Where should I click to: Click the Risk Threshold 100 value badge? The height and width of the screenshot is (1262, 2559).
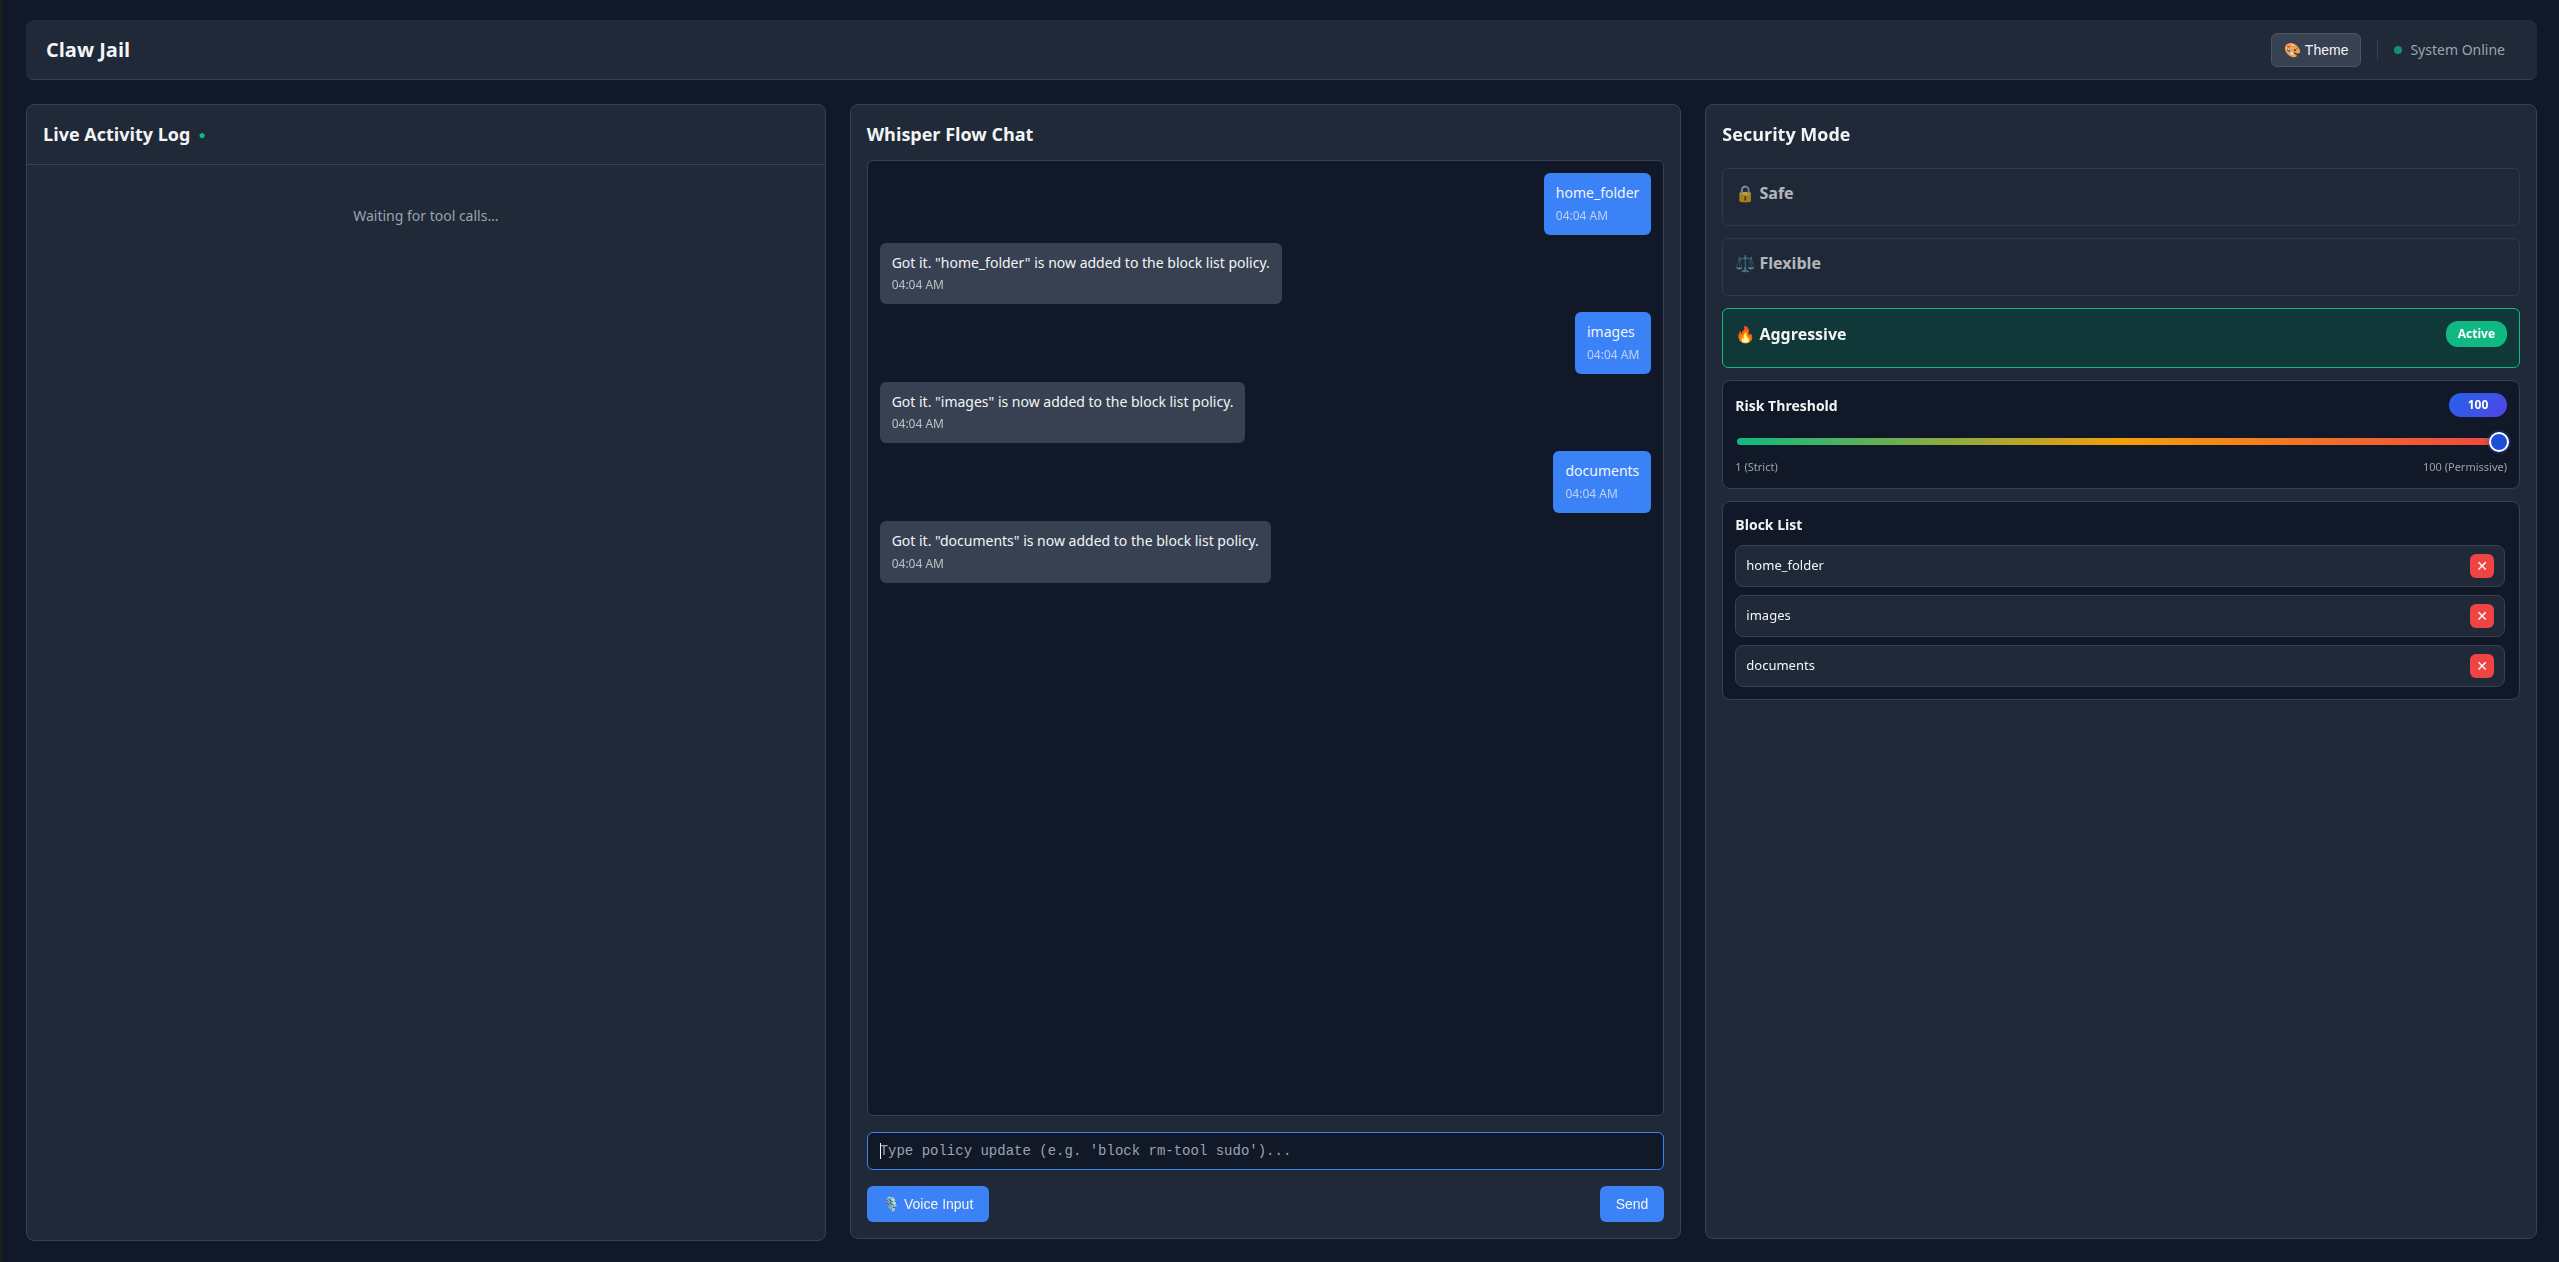pos(2477,405)
